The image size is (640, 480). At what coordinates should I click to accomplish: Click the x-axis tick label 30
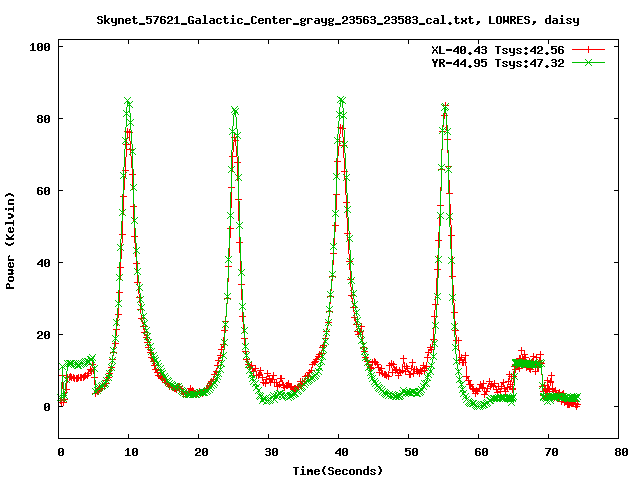(x=271, y=452)
